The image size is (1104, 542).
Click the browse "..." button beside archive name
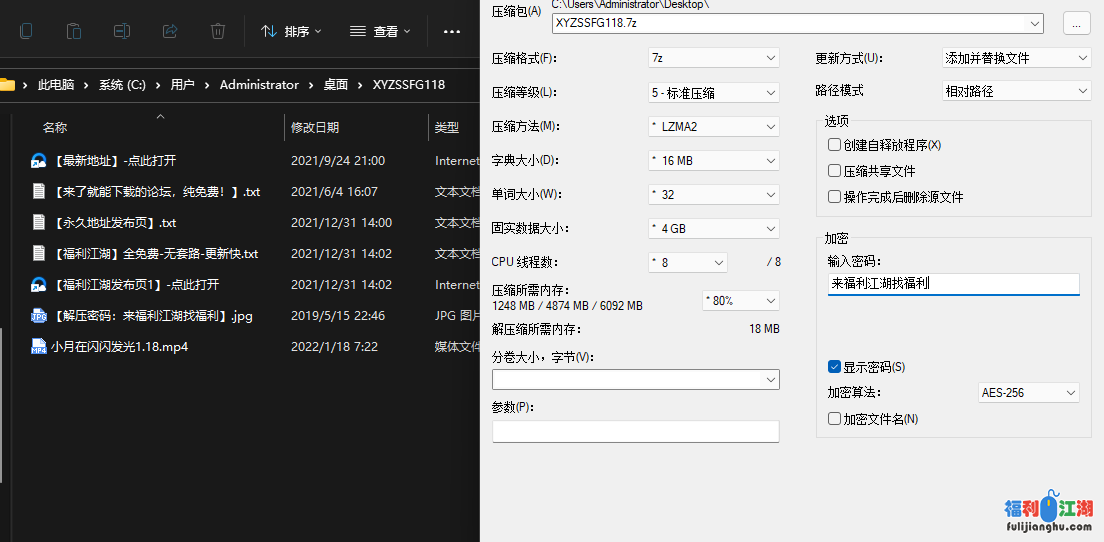tap(1076, 23)
